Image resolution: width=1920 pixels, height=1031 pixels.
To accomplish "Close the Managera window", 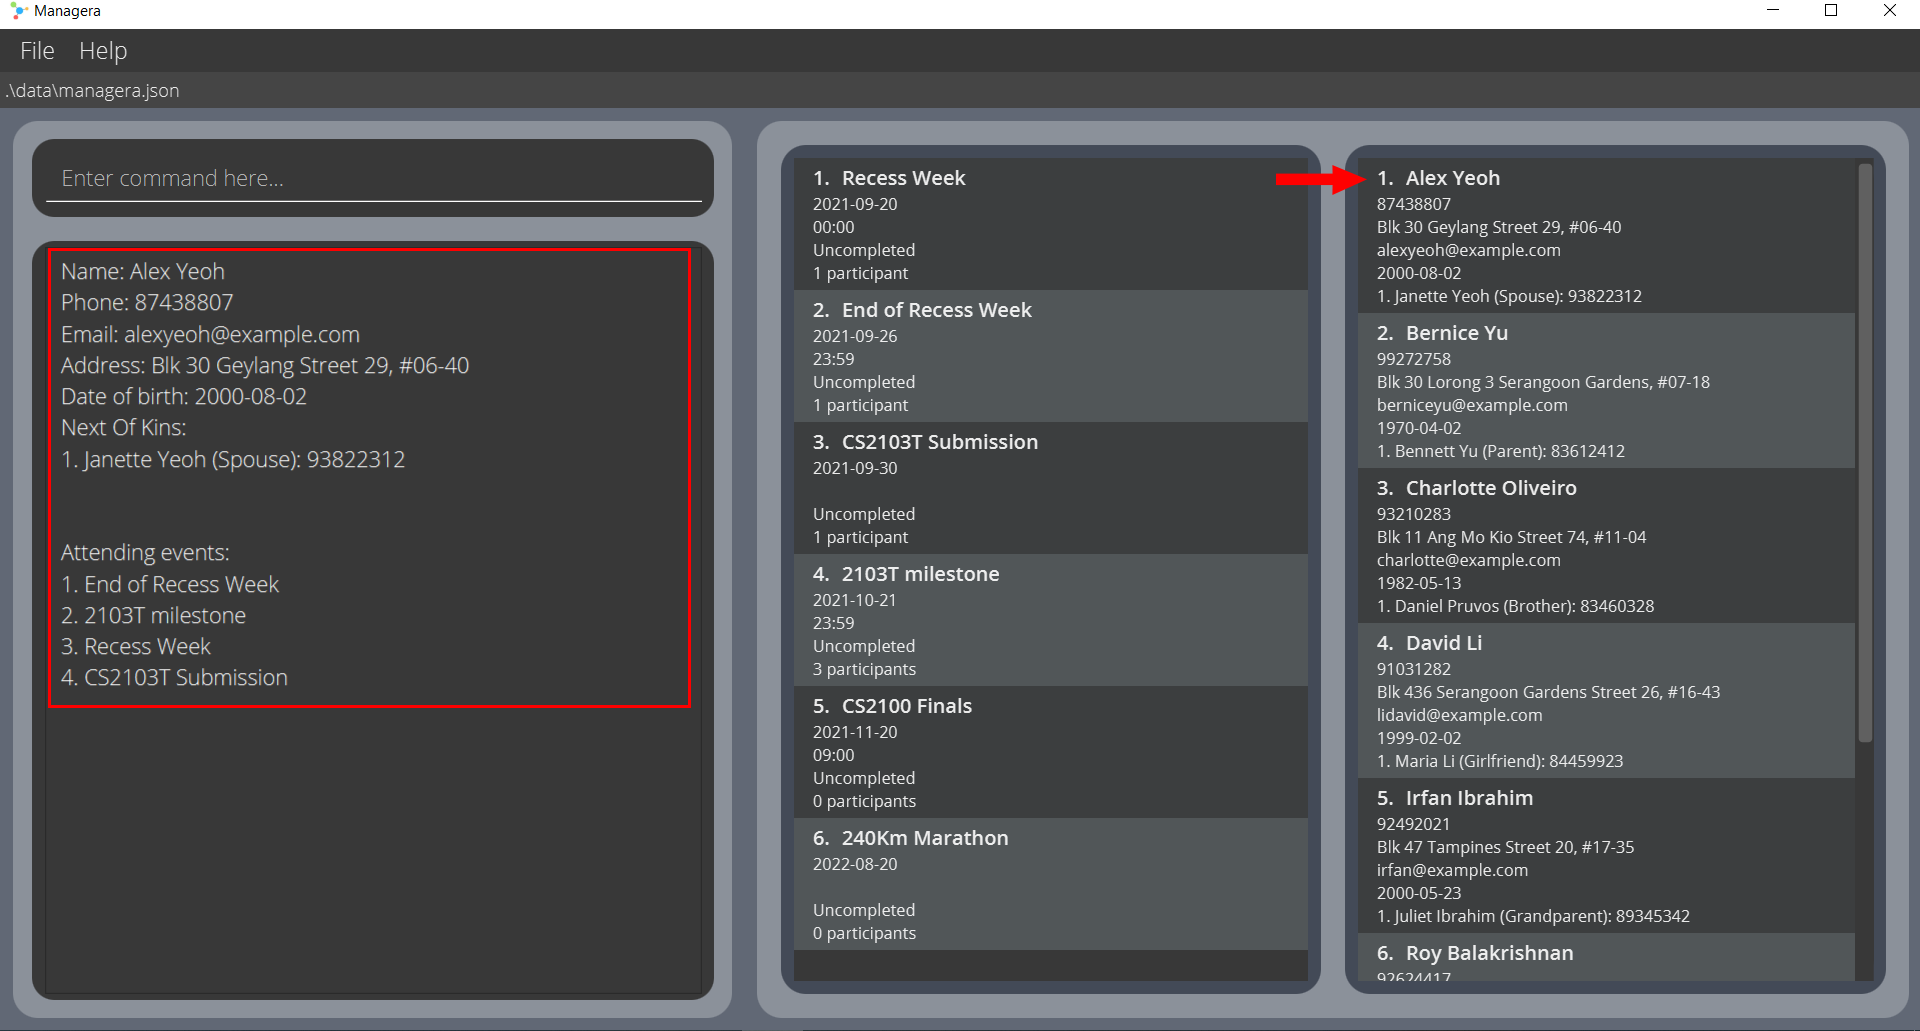I will (1890, 11).
